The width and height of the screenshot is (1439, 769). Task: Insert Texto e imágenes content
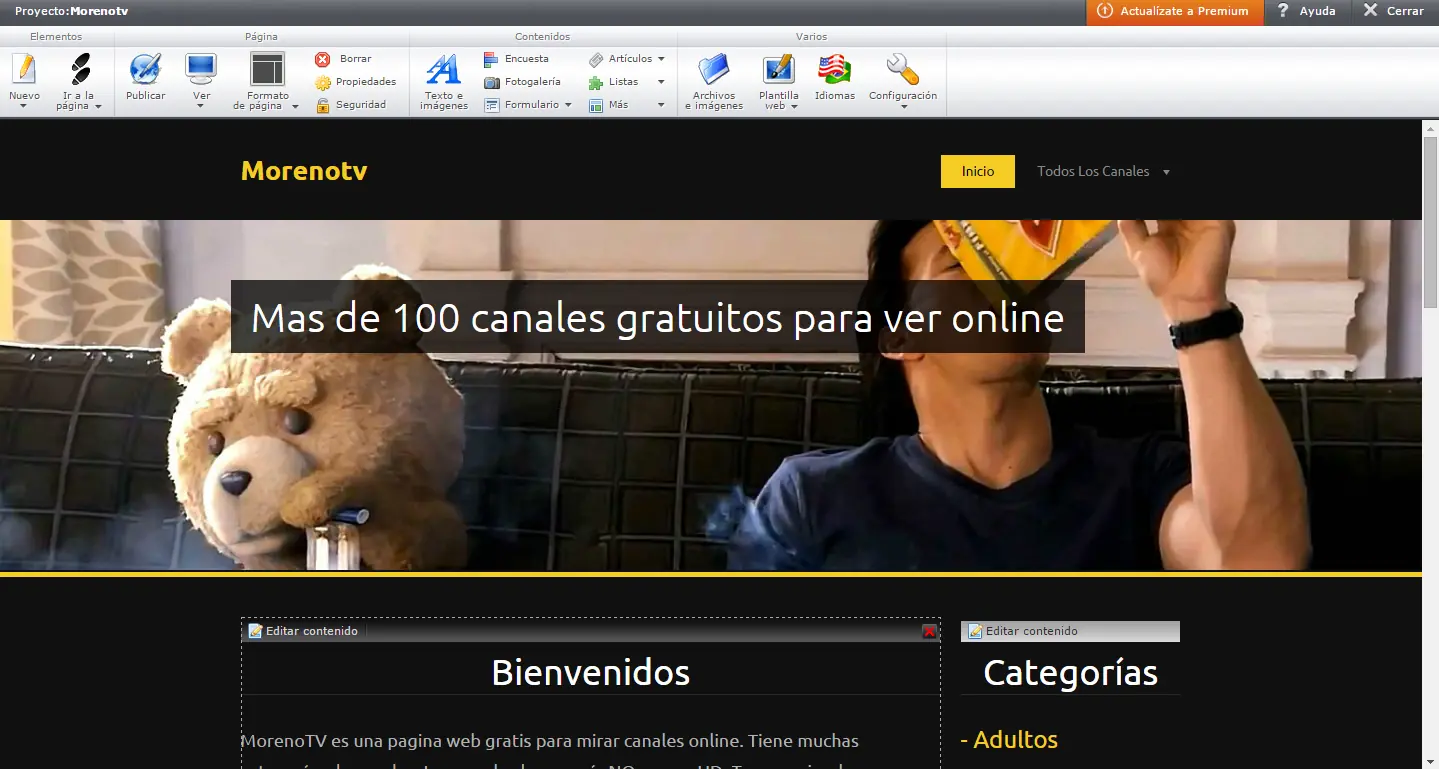point(444,82)
